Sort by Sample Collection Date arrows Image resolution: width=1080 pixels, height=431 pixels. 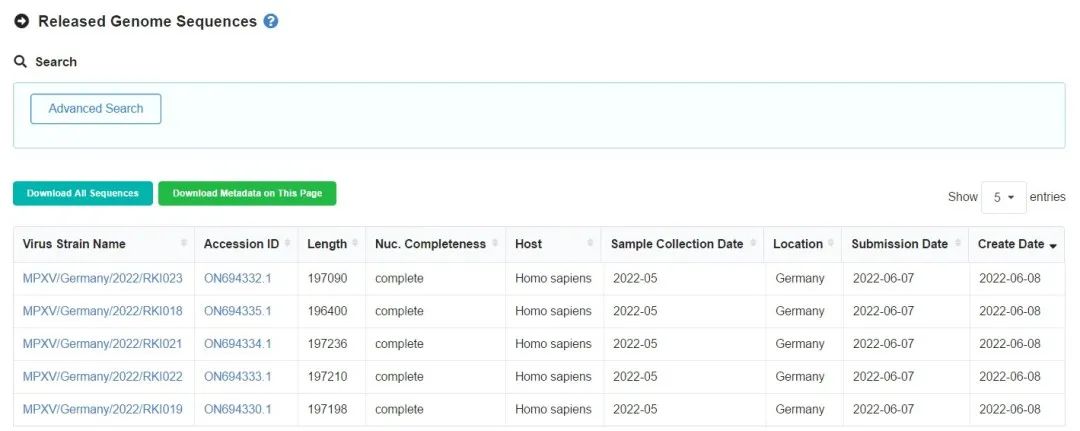[753, 244]
